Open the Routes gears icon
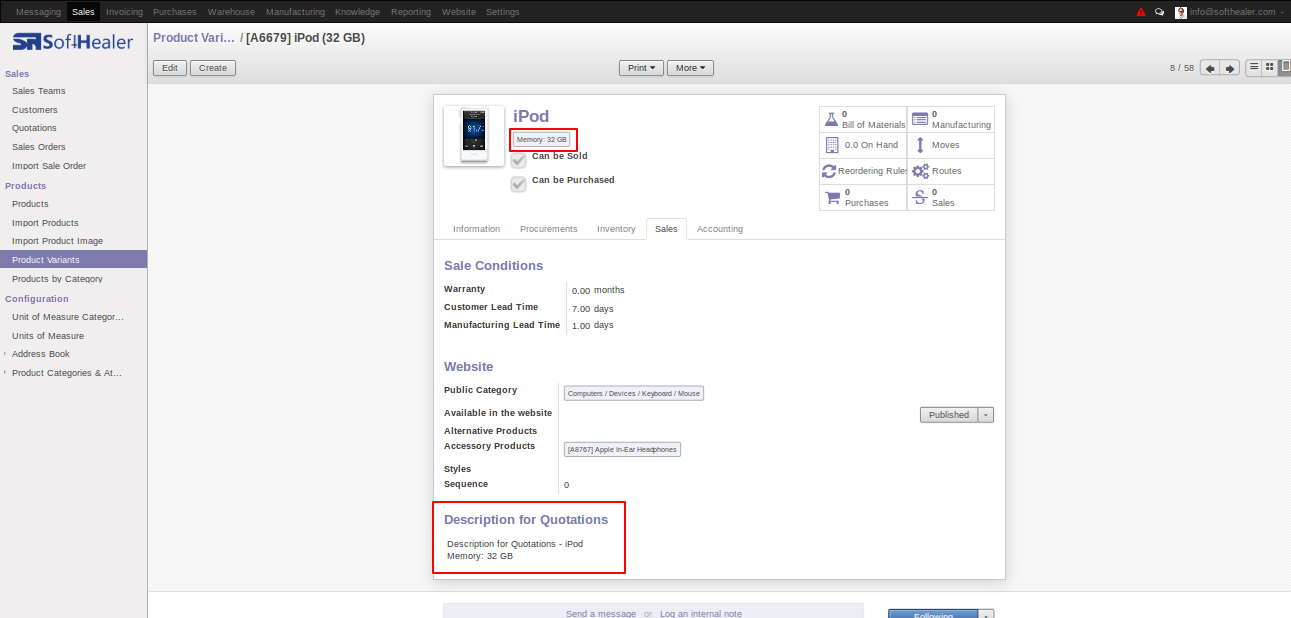The image size is (1291, 618). tap(920, 171)
